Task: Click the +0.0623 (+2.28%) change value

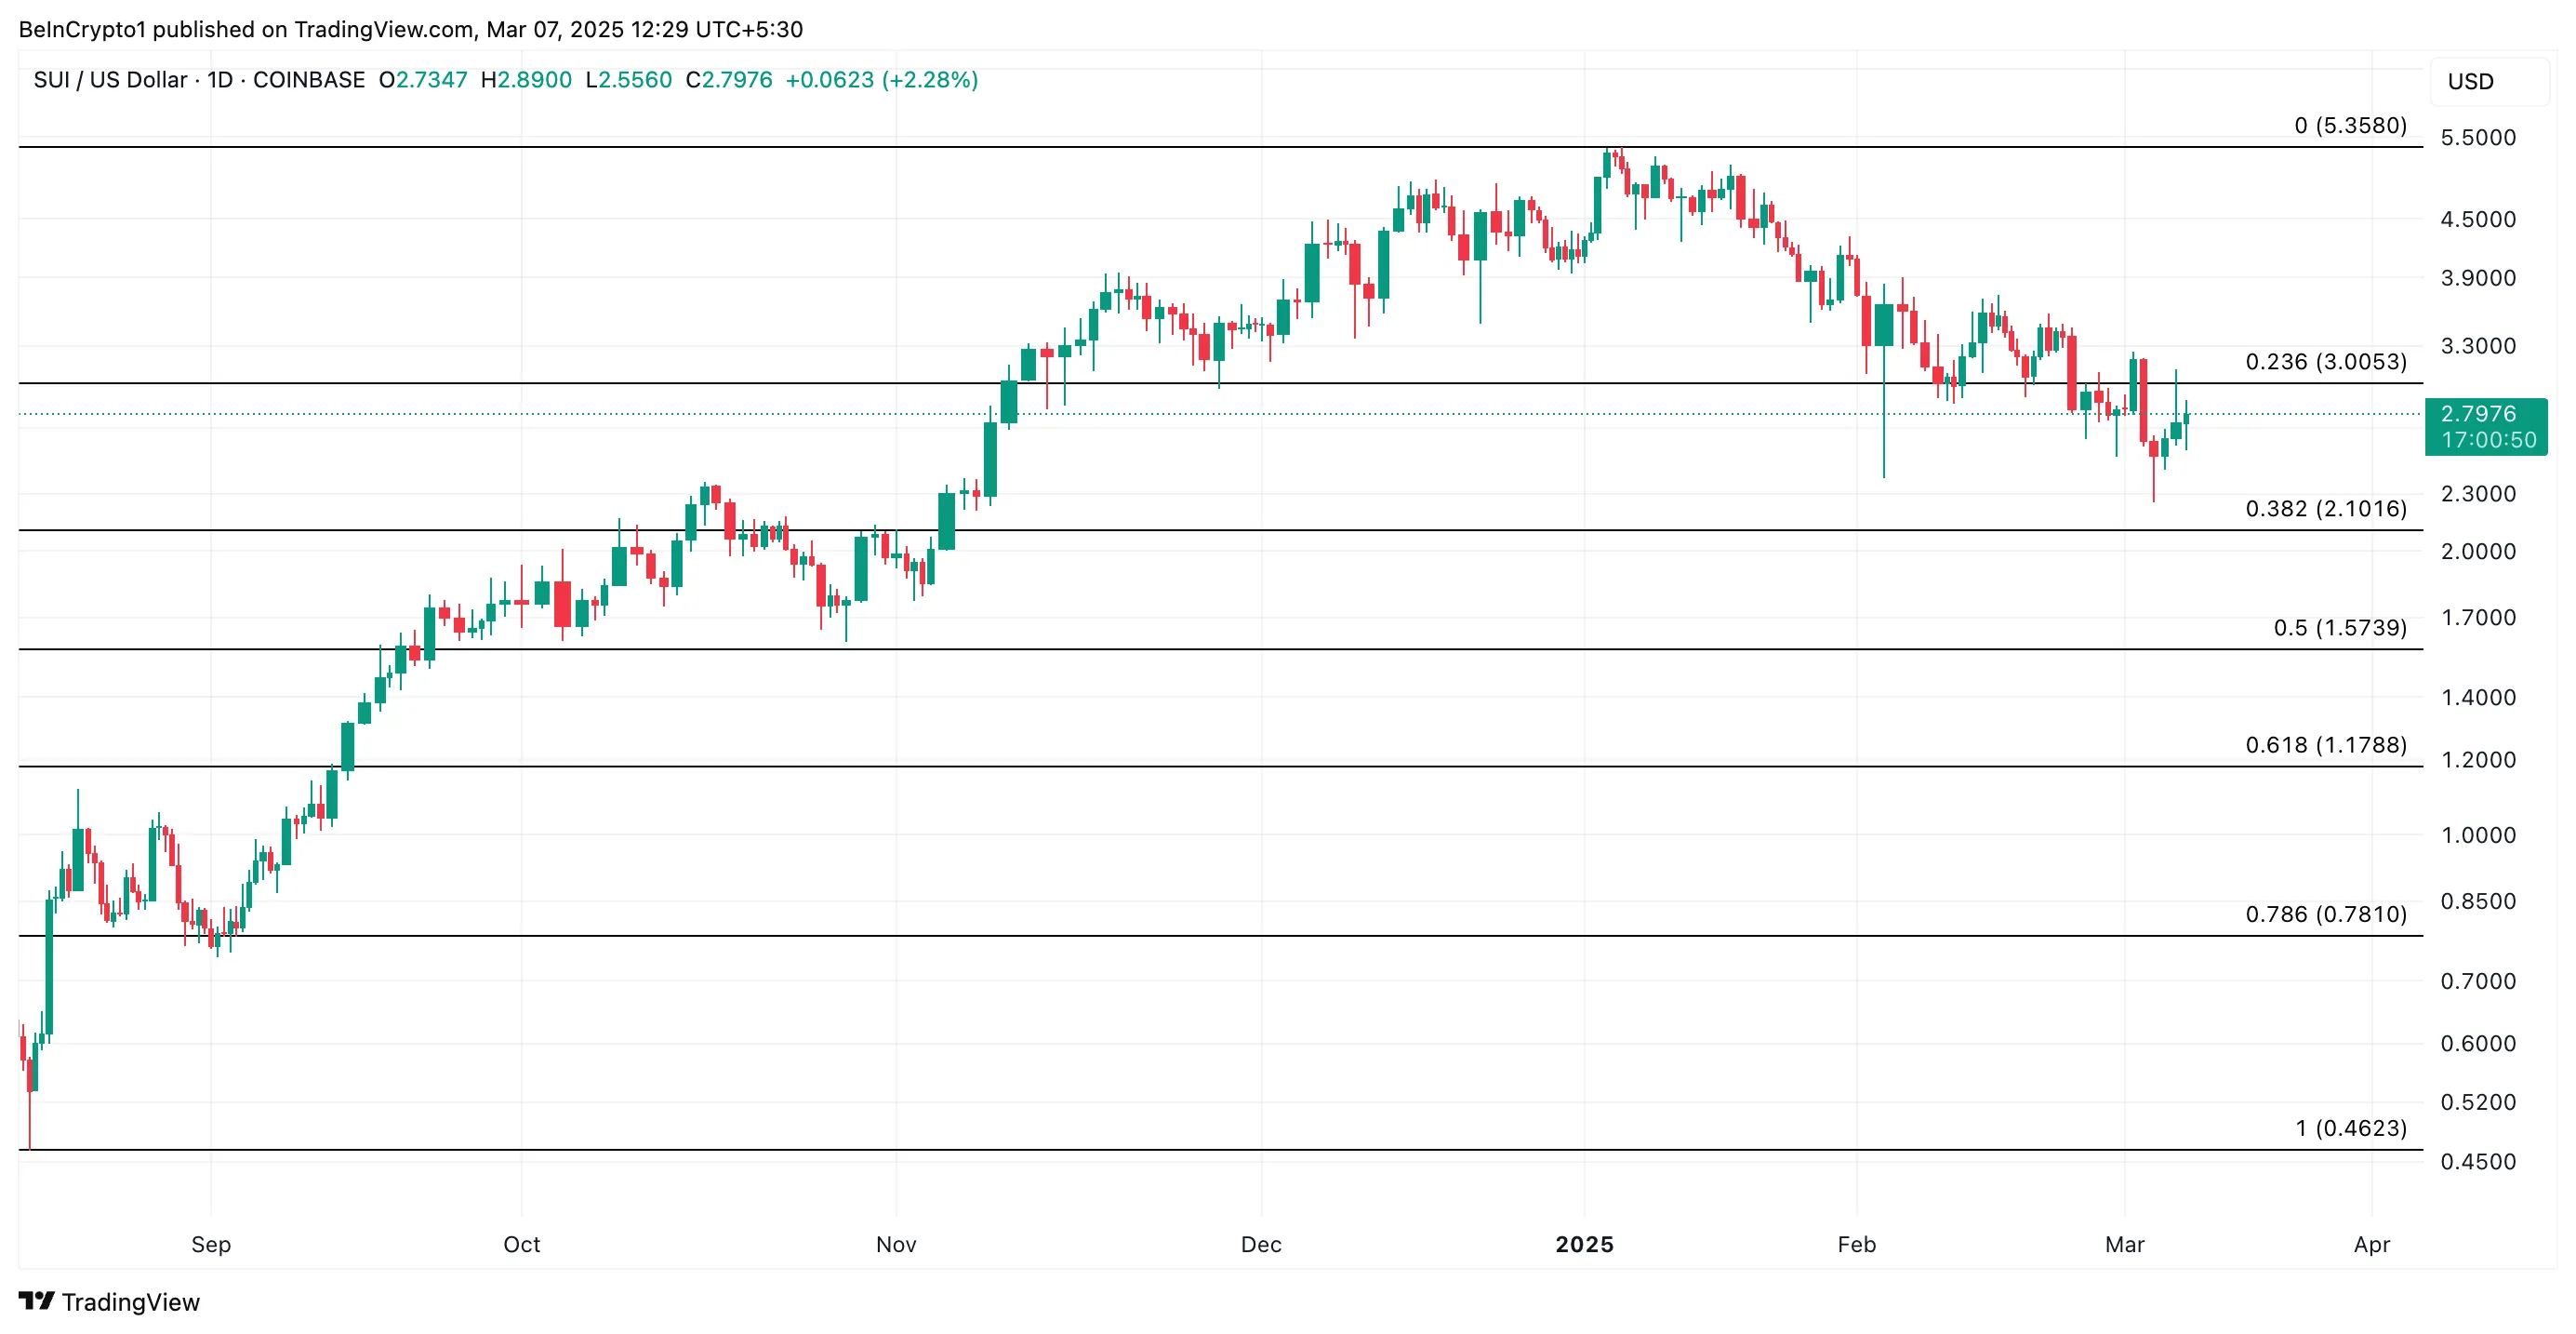Action: point(881,80)
